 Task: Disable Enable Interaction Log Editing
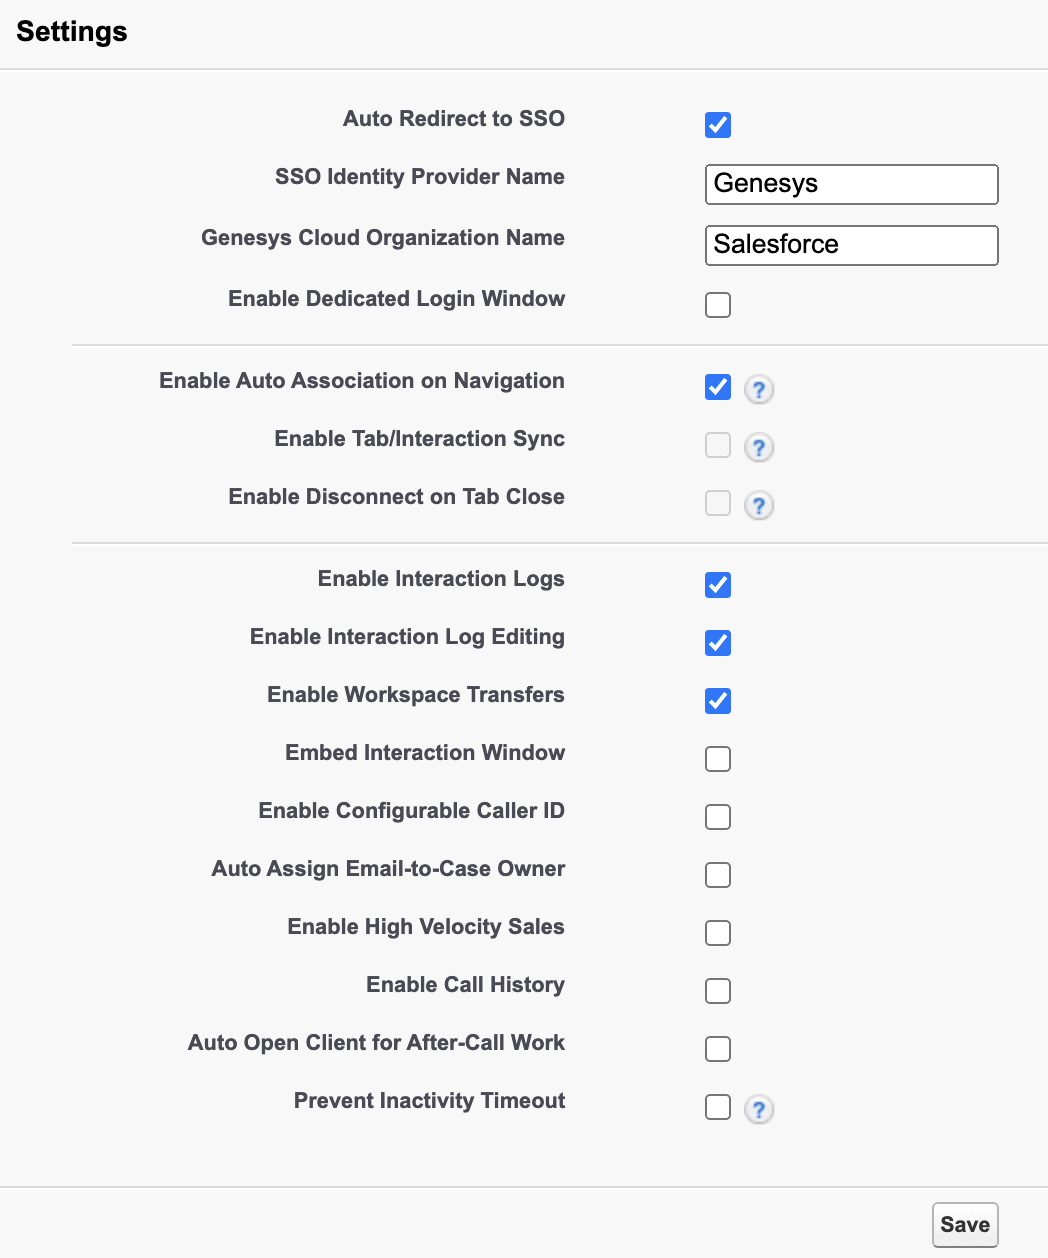coord(718,643)
